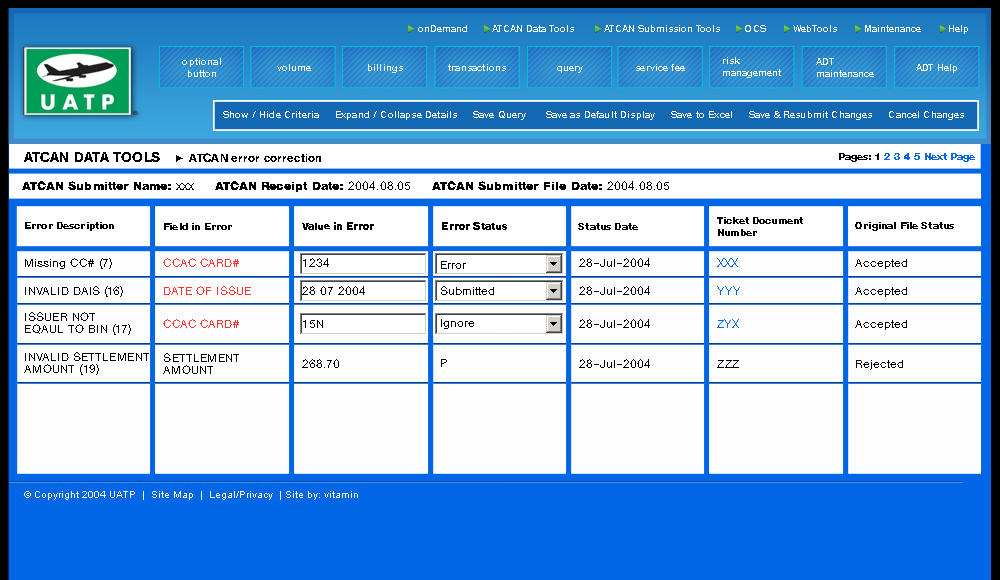Open ticket document ZYX link

727,324
